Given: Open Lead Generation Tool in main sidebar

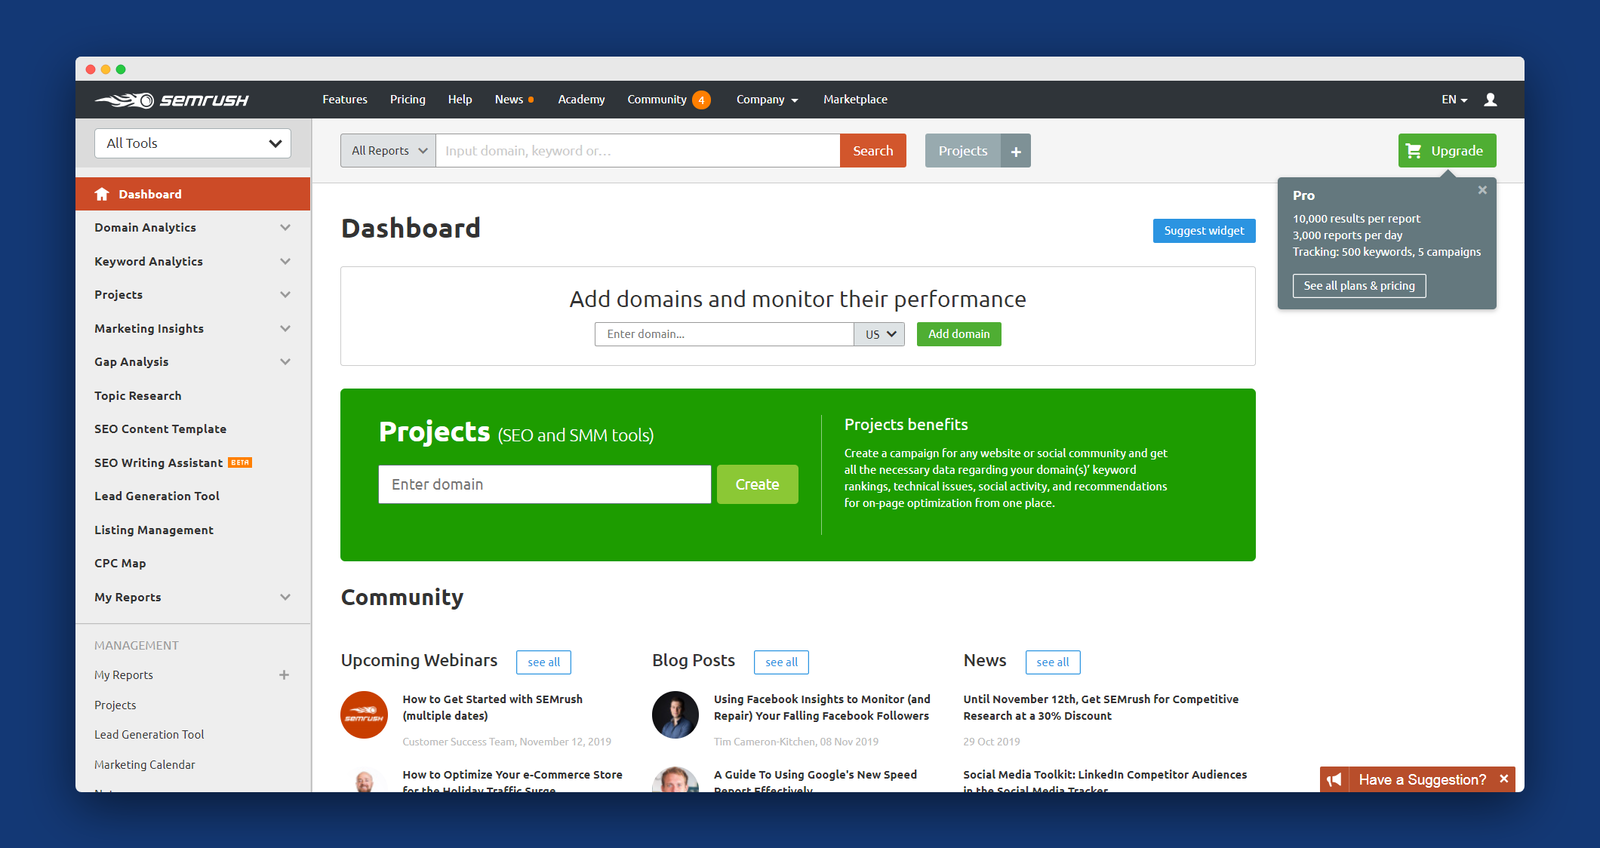Looking at the screenshot, I should (157, 496).
